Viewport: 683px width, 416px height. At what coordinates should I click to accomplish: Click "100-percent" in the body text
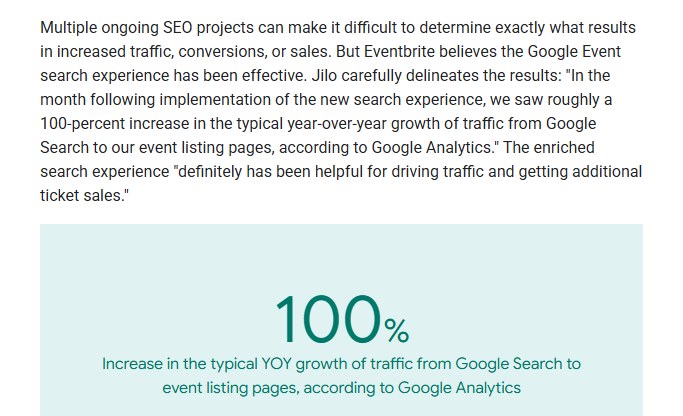tap(82, 124)
